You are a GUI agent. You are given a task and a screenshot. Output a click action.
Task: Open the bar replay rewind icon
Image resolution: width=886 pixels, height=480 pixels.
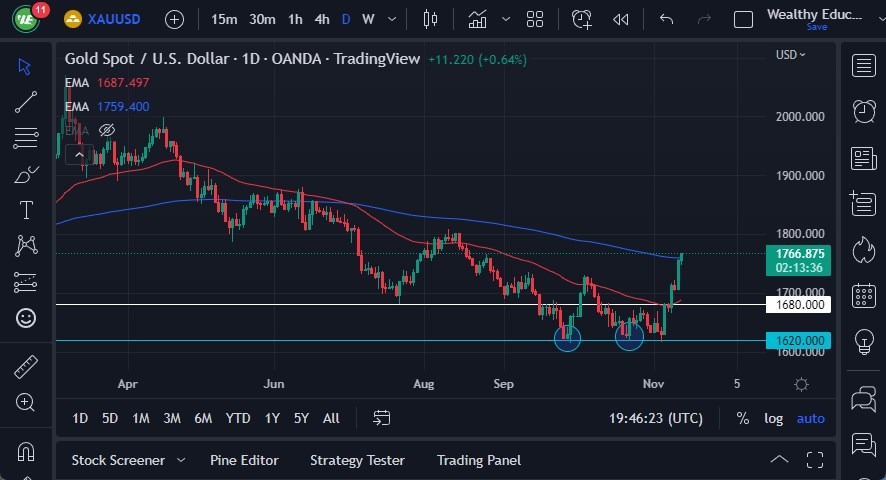620,19
